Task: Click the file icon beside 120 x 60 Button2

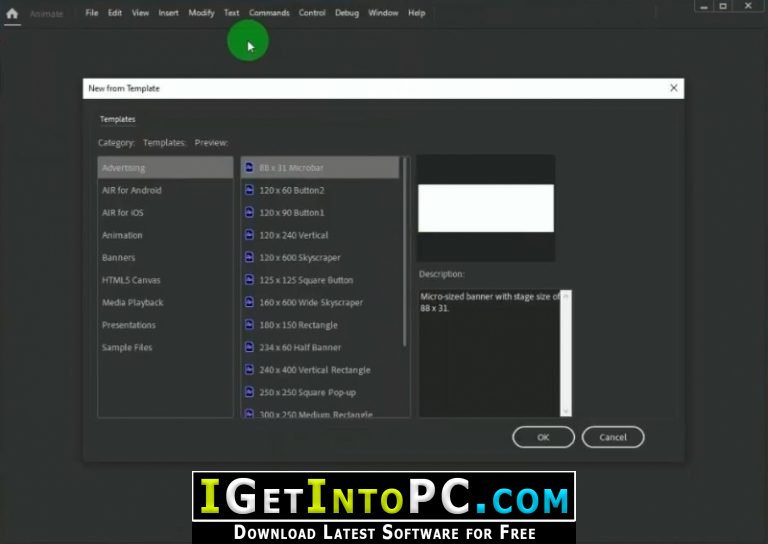Action: 249,189
